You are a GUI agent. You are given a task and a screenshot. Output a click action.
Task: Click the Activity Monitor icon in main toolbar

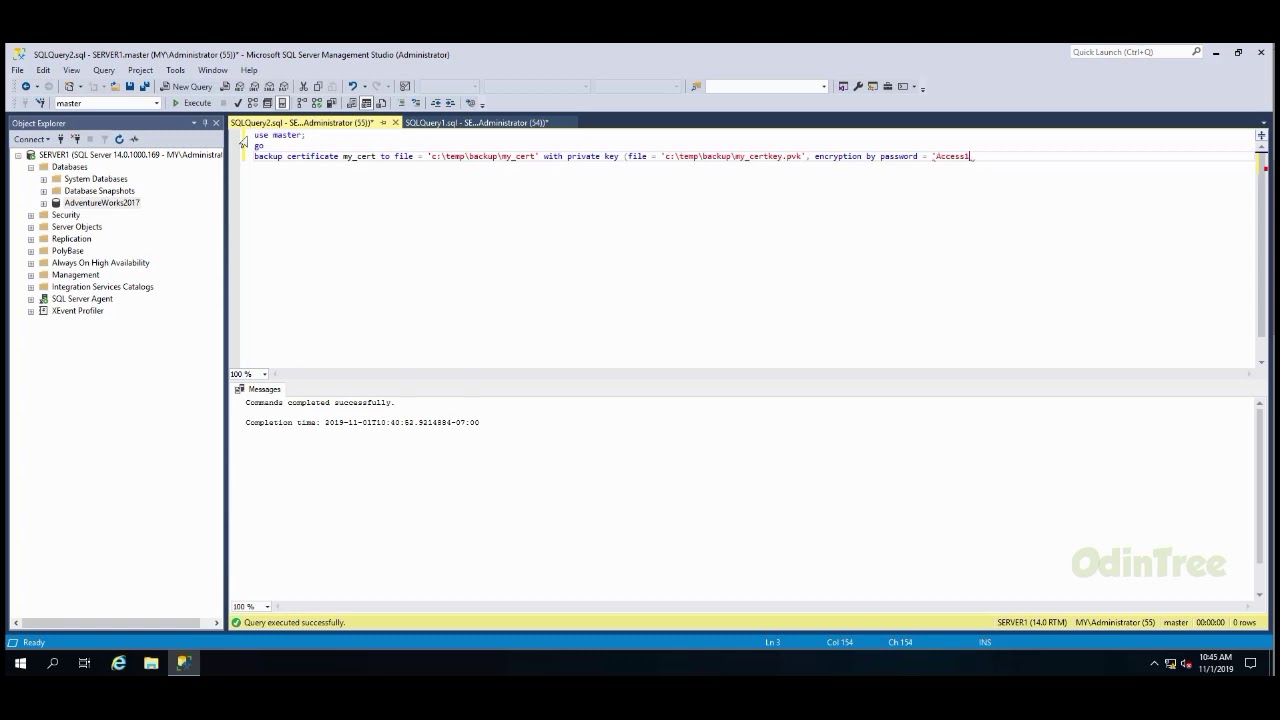click(x=405, y=86)
